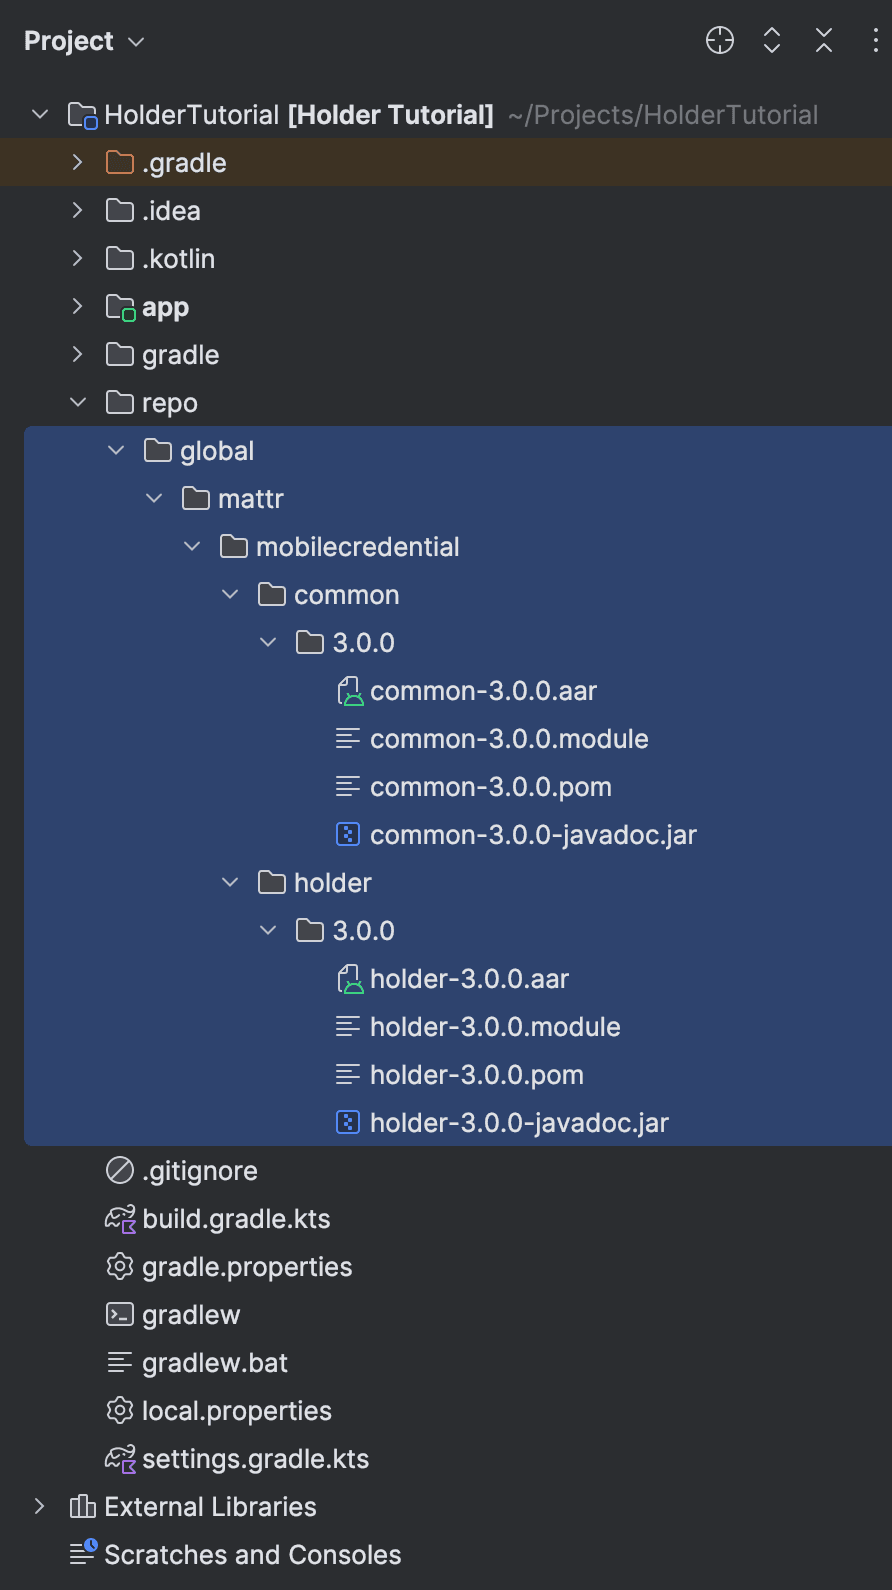Click the archive icon of holder-3.0.0-javadoc.jar
This screenshot has width=892, height=1590.
pyautogui.click(x=348, y=1123)
